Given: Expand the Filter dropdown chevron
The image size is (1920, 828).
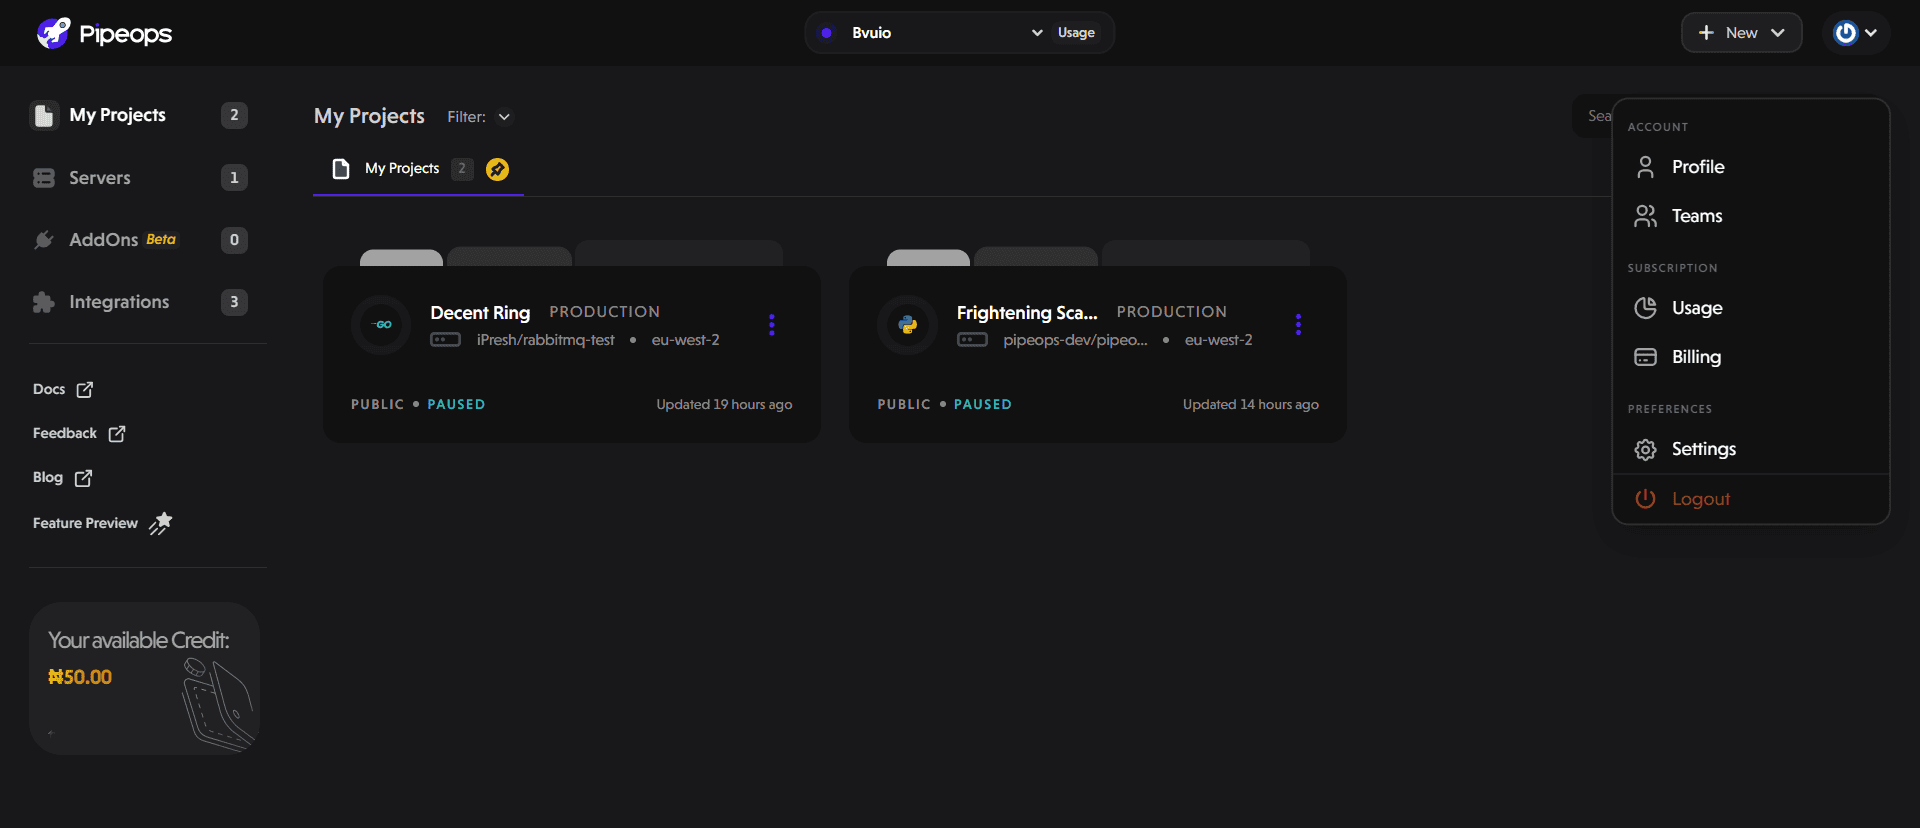Looking at the screenshot, I should [x=504, y=117].
